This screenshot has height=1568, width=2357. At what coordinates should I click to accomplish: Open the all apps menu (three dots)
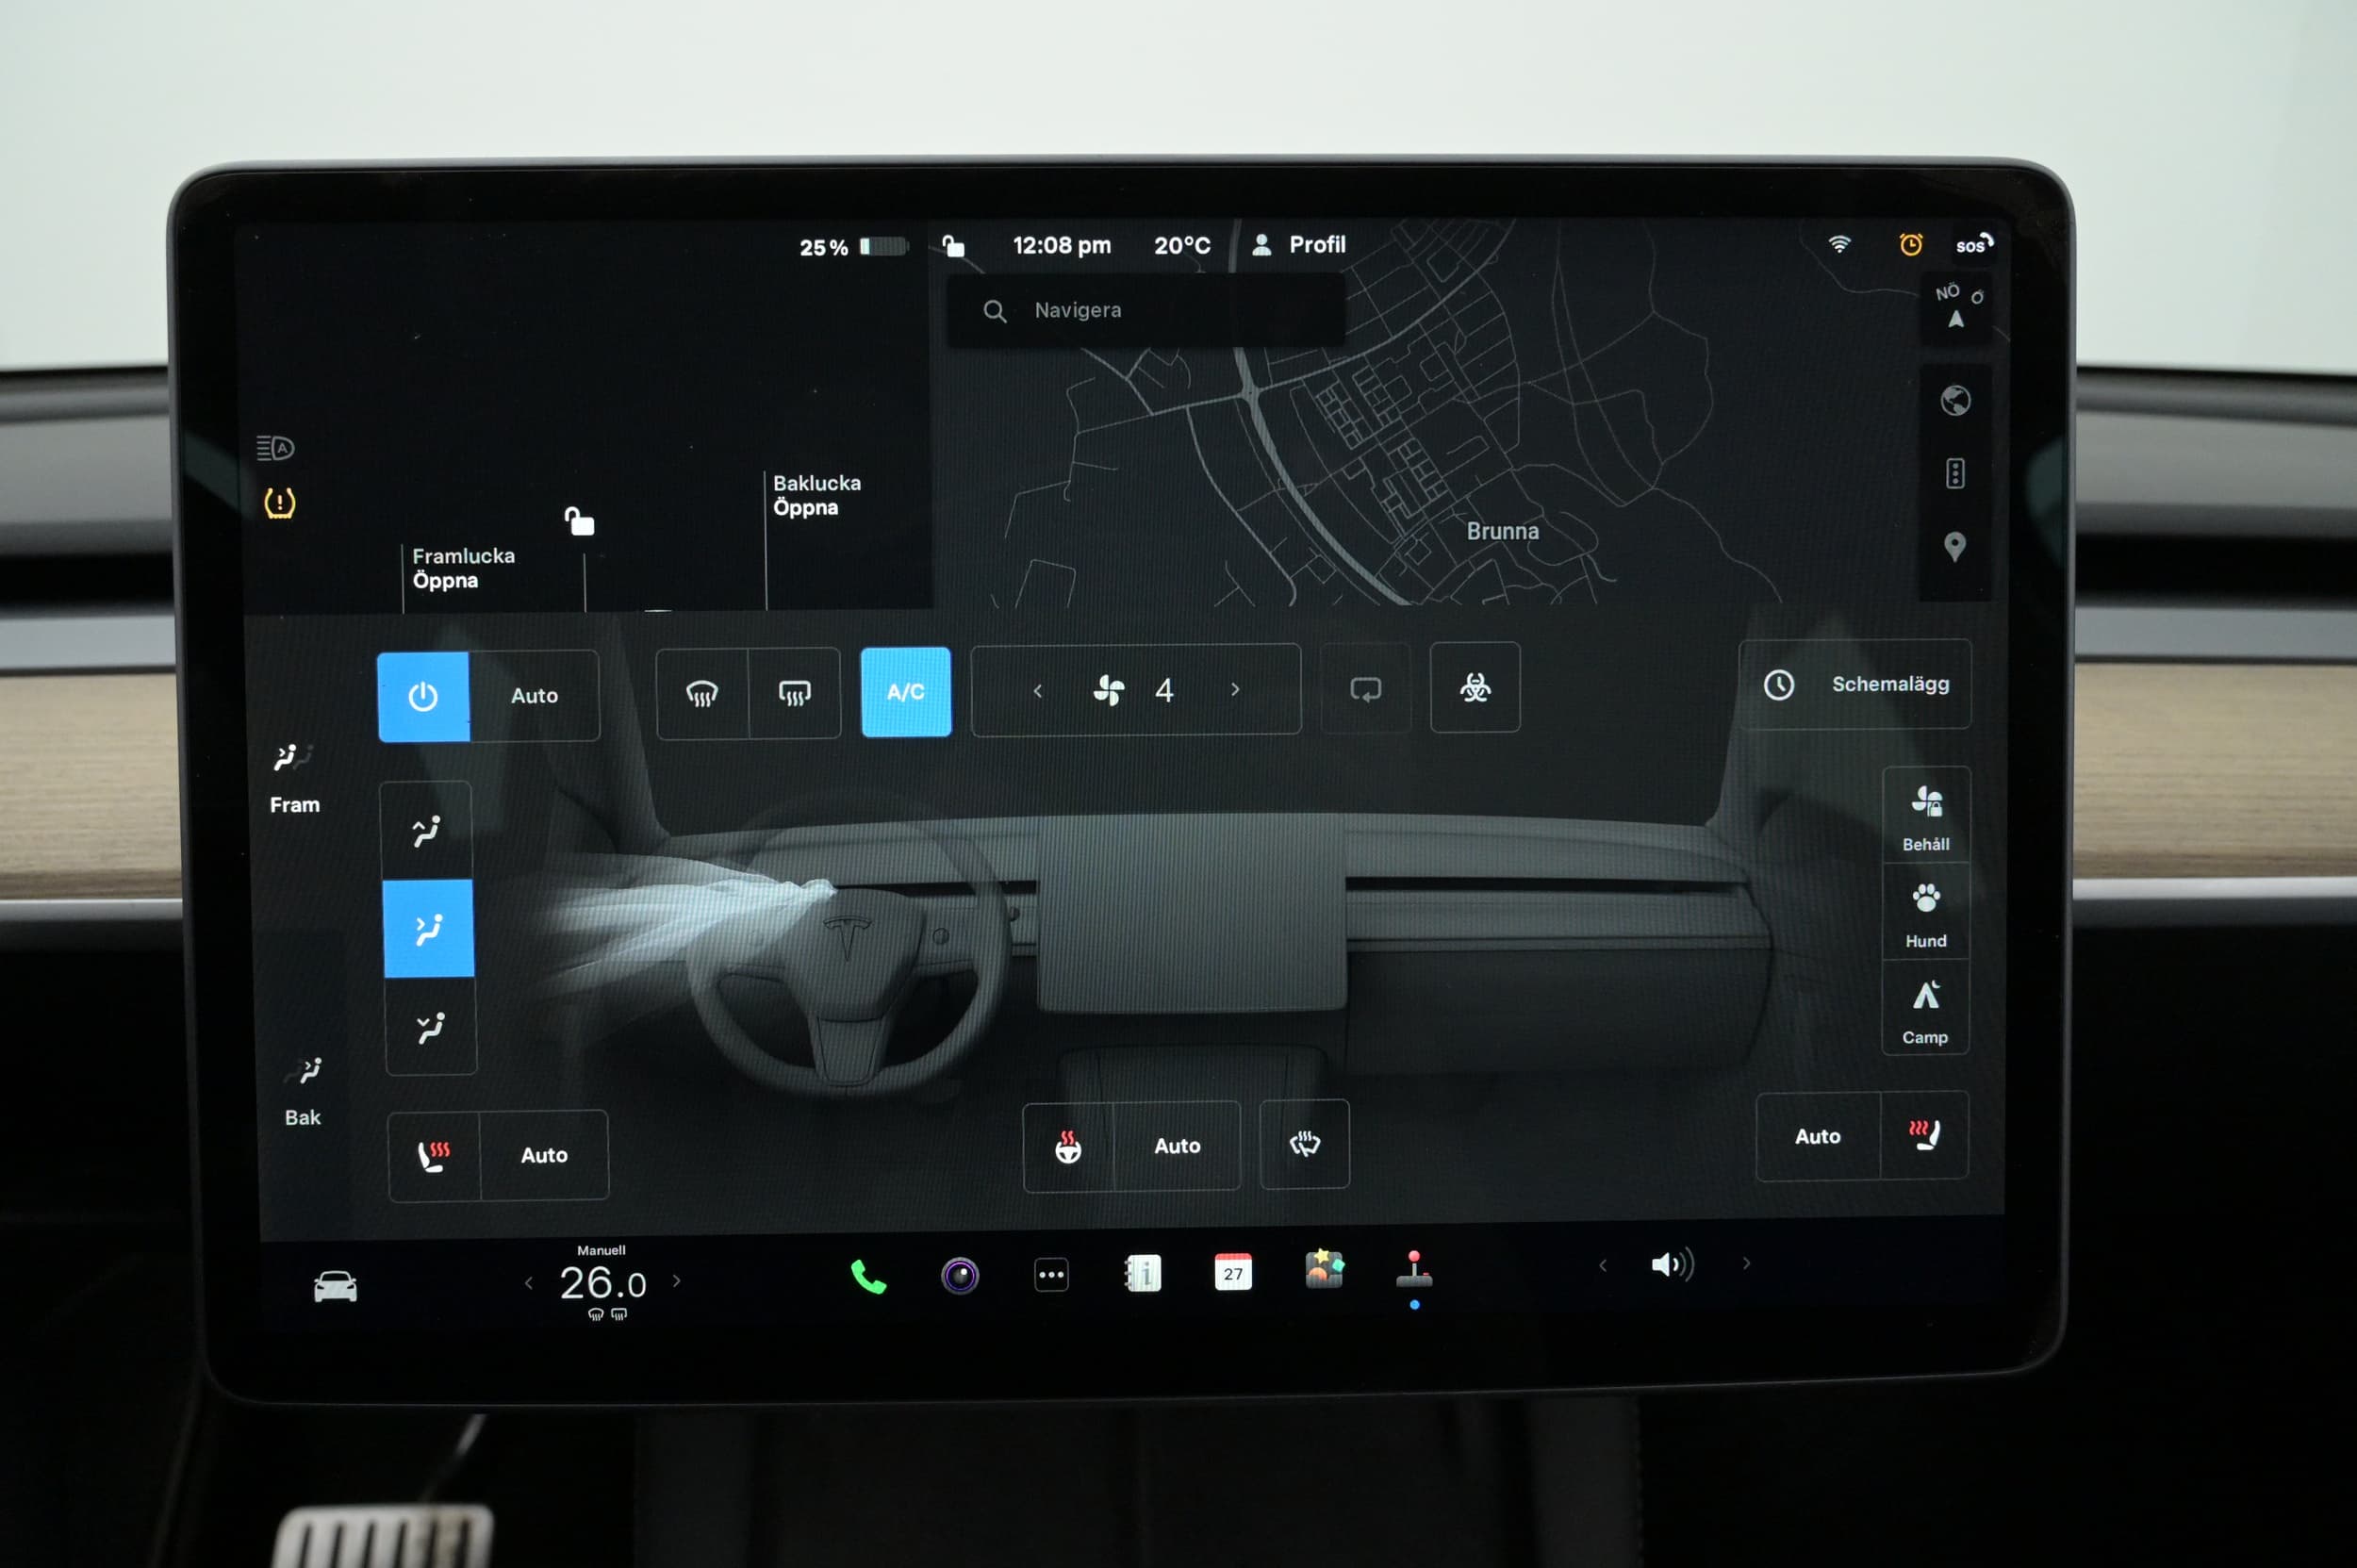tap(1051, 1275)
